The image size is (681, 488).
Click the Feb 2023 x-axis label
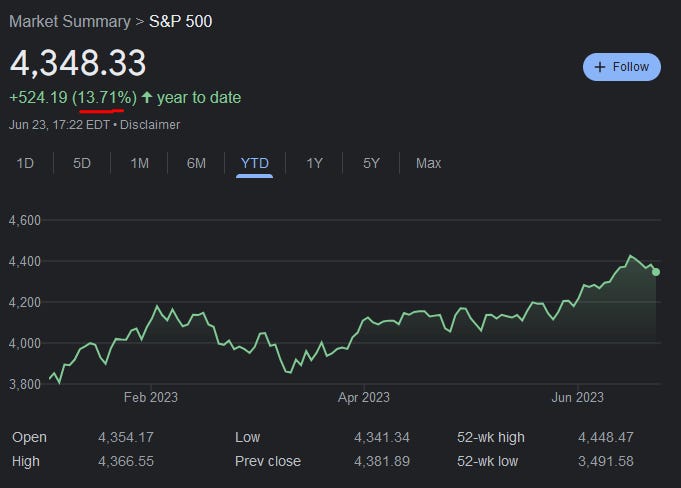pyautogui.click(x=151, y=397)
